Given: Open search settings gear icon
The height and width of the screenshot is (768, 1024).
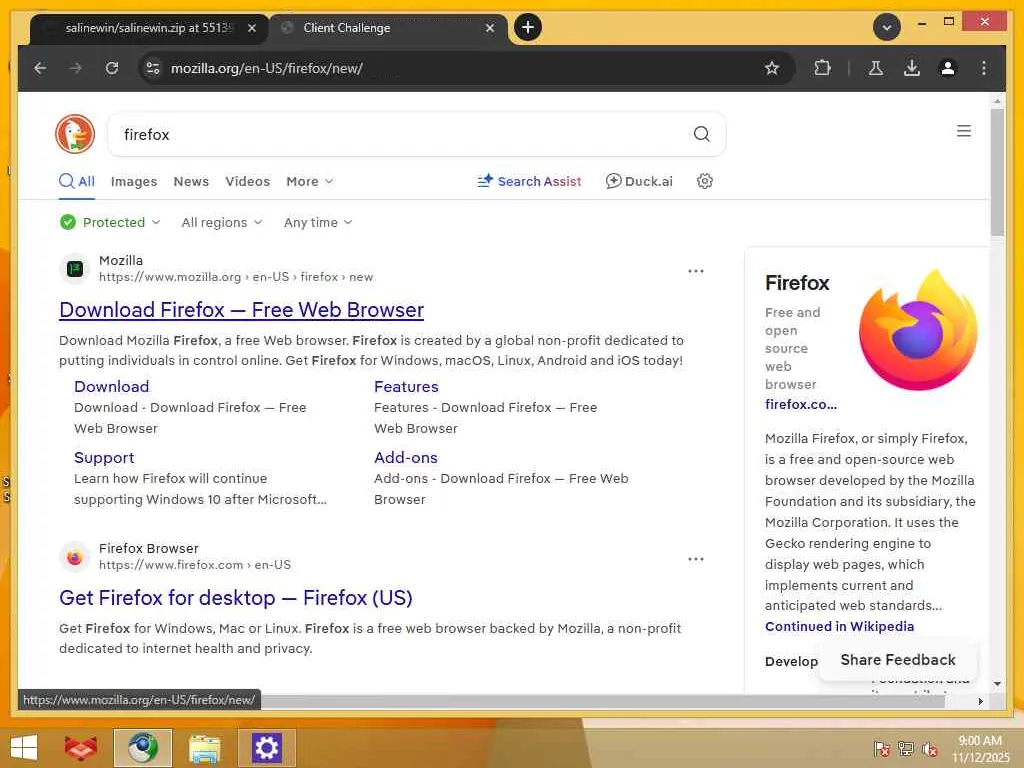Looking at the screenshot, I should pyautogui.click(x=704, y=182).
